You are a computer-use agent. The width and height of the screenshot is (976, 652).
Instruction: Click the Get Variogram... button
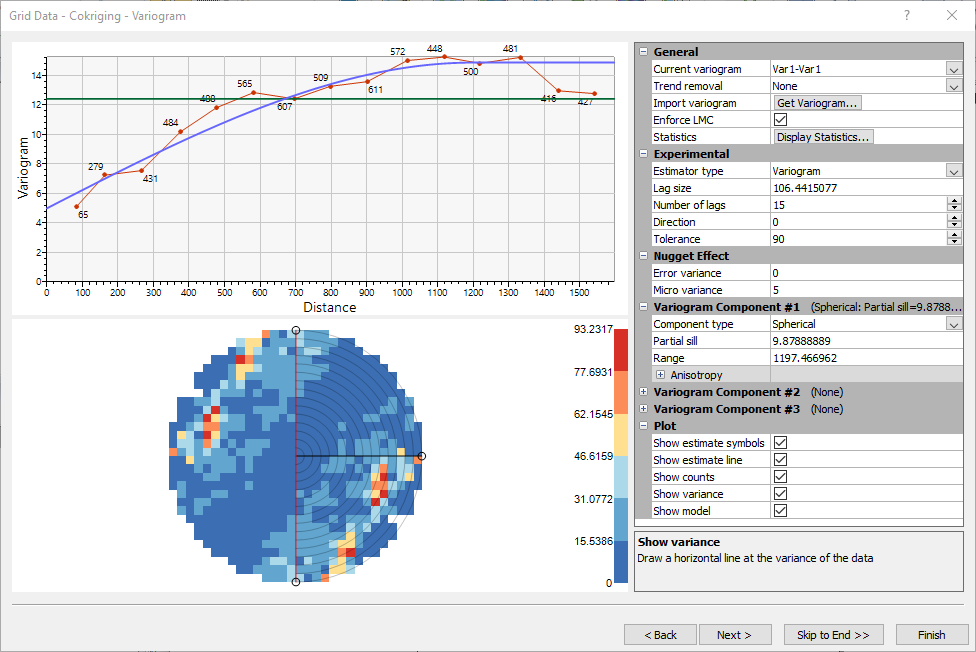[x=817, y=103]
